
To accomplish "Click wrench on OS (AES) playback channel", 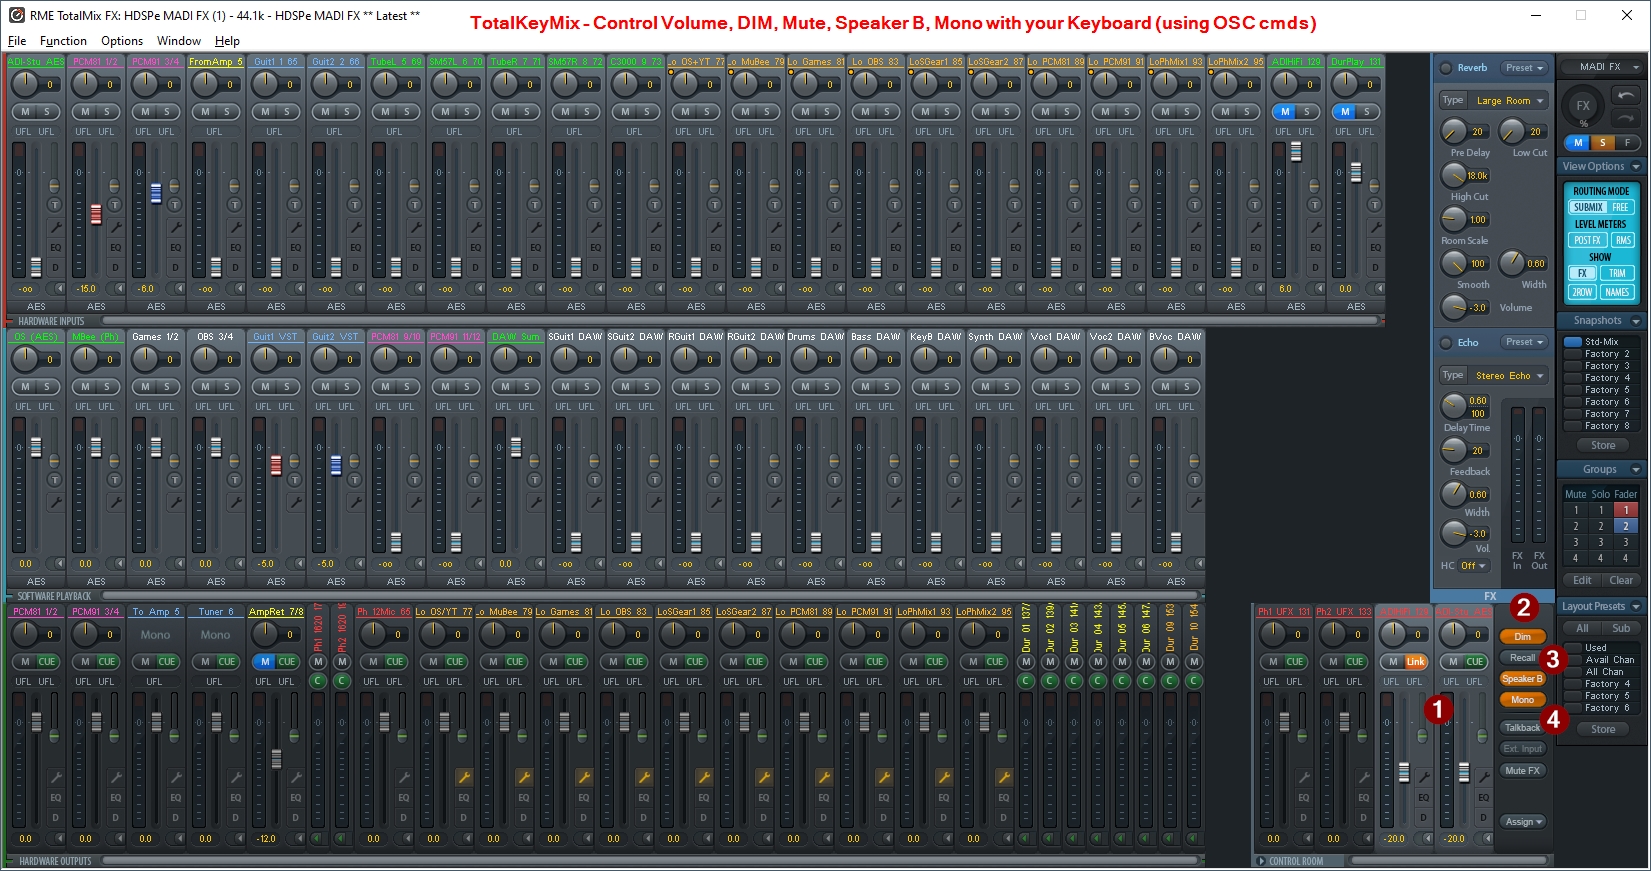I will coord(55,503).
